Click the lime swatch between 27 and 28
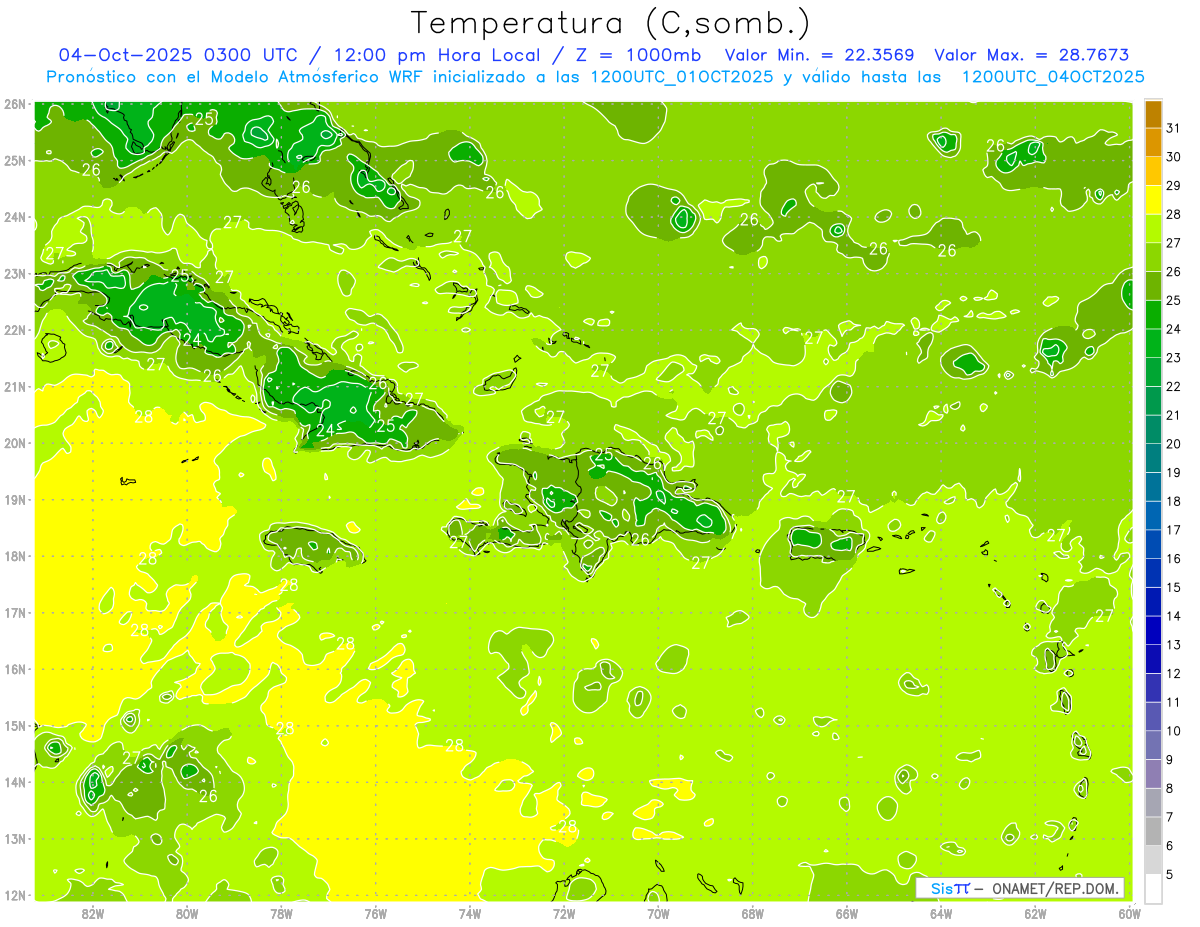1200x927 pixels. pyautogui.click(x=1153, y=228)
